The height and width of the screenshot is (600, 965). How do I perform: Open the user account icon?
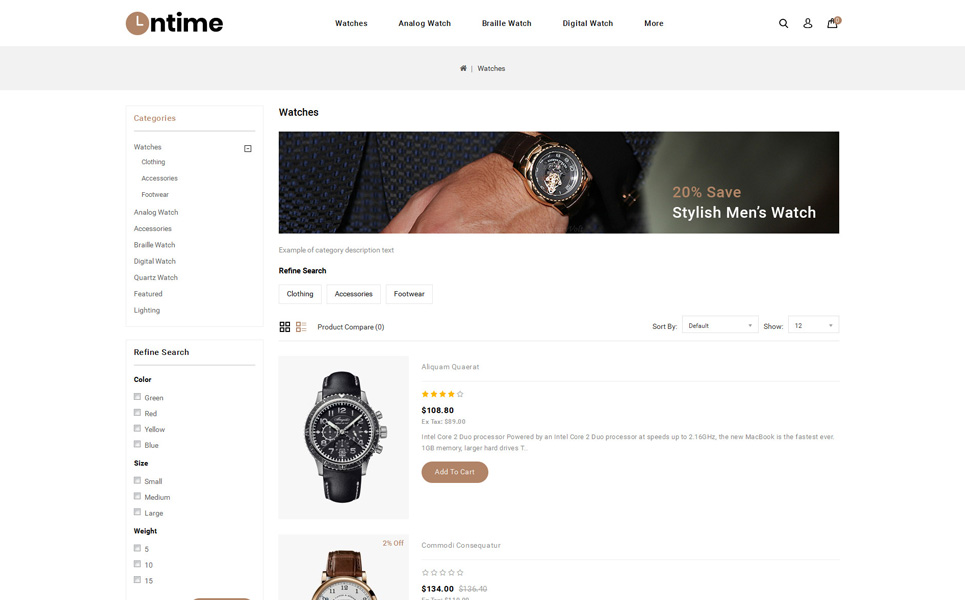pyautogui.click(x=807, y=23)
